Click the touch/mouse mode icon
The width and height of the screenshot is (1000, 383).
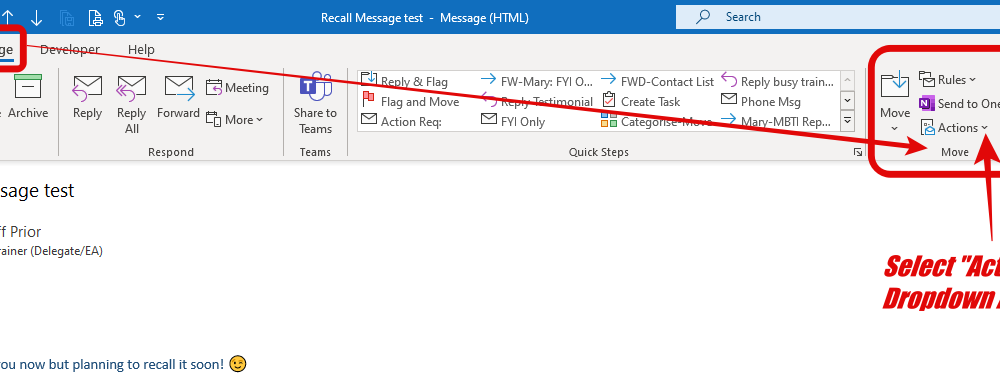120,17
